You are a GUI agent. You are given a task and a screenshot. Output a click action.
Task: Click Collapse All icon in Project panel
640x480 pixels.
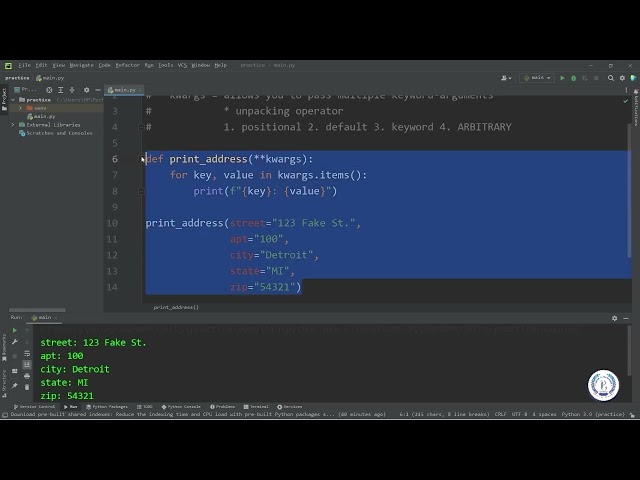pos(72,90)
